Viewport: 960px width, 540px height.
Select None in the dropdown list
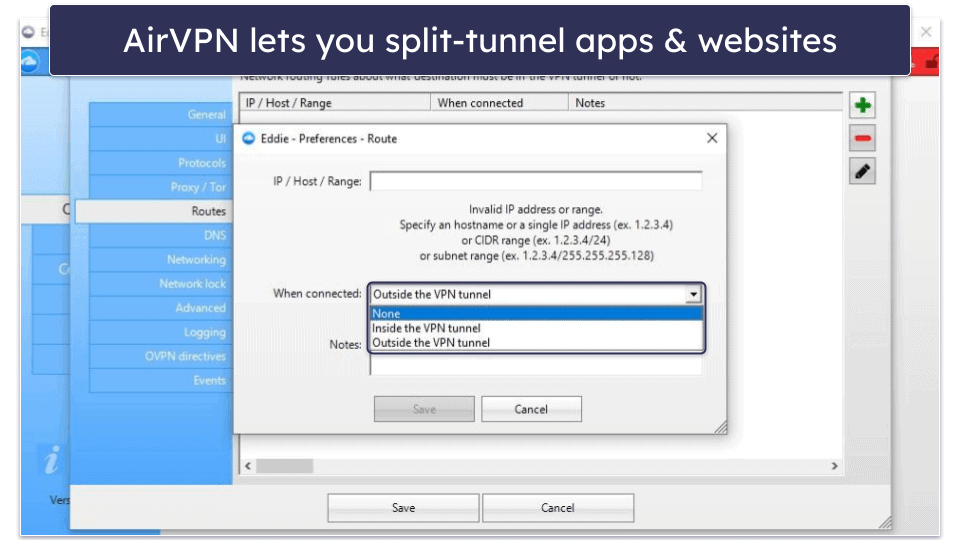pyautogui.click(x=536, y=313)
